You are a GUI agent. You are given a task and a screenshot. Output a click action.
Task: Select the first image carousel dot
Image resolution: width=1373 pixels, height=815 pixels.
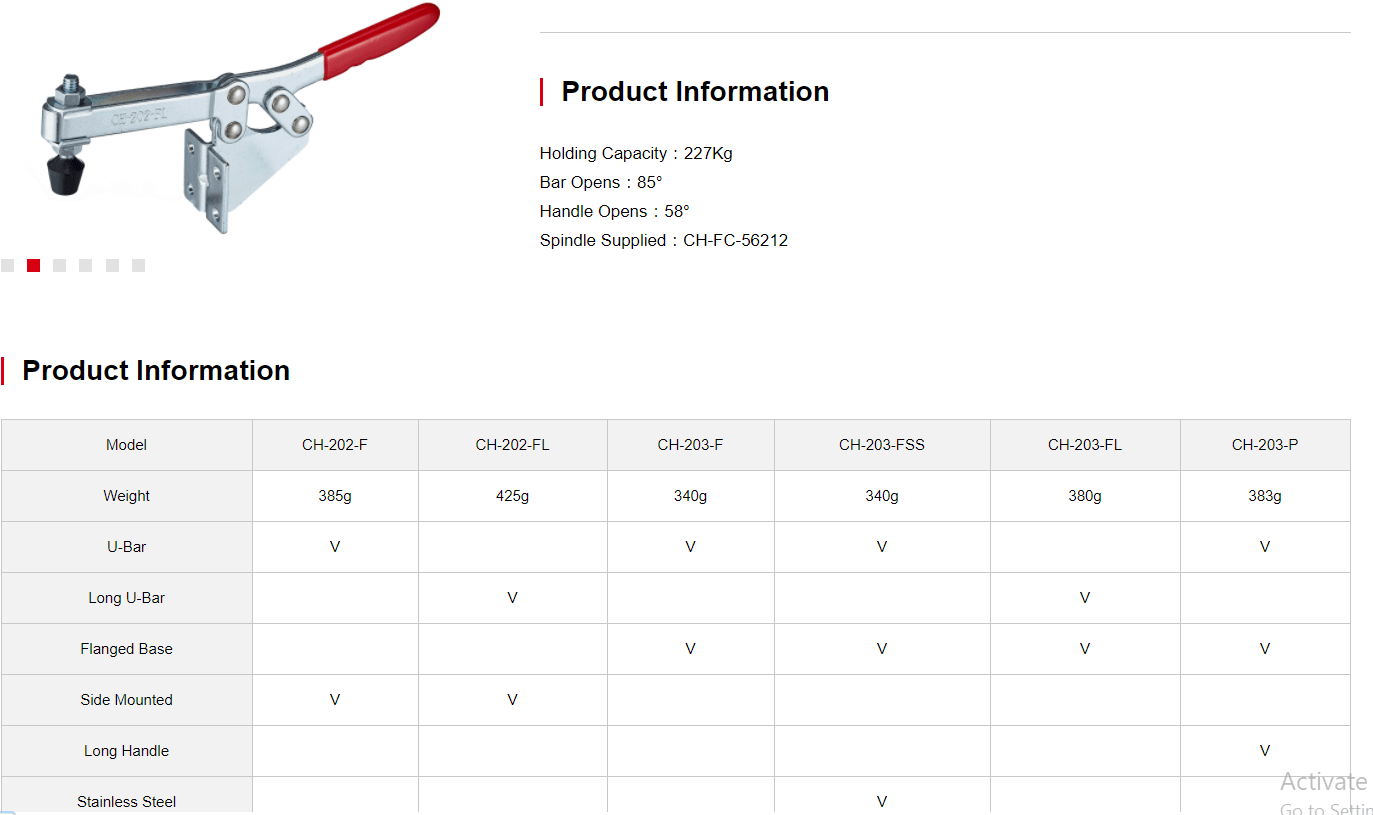7,265
